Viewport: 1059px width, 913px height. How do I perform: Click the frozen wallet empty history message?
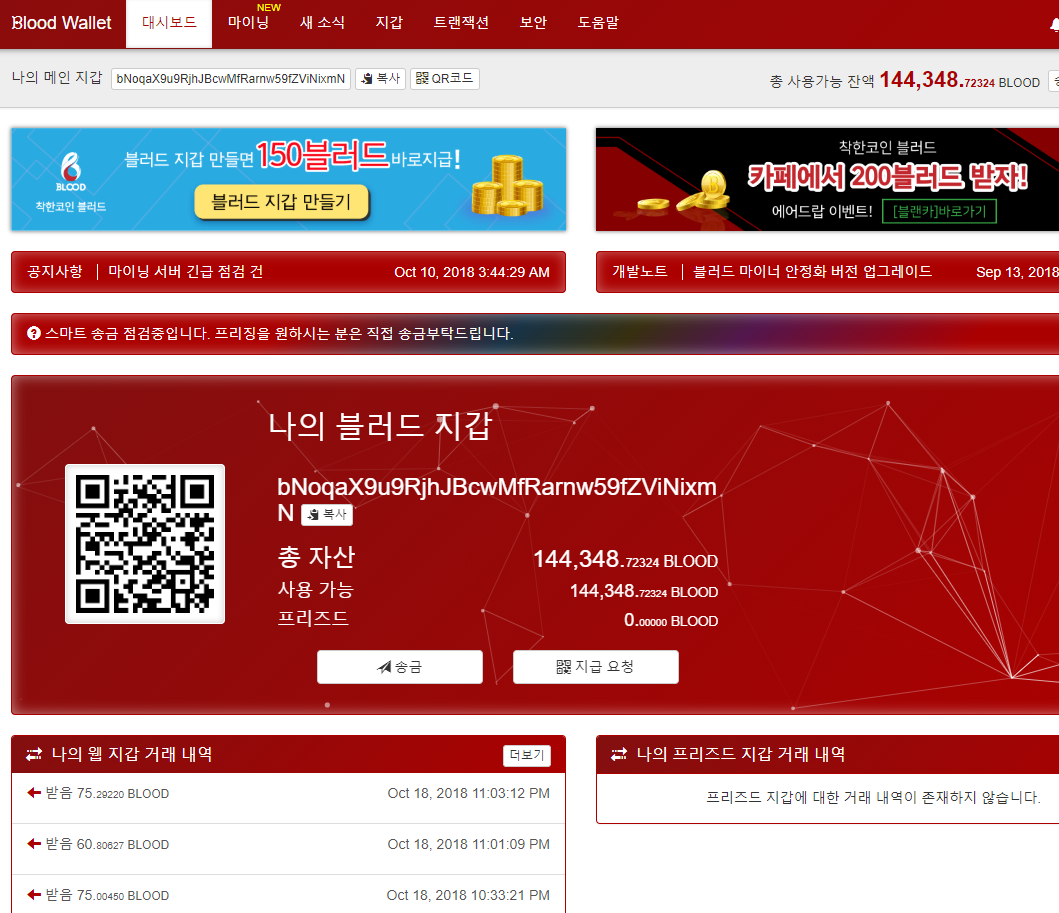[x=873, y=798]
